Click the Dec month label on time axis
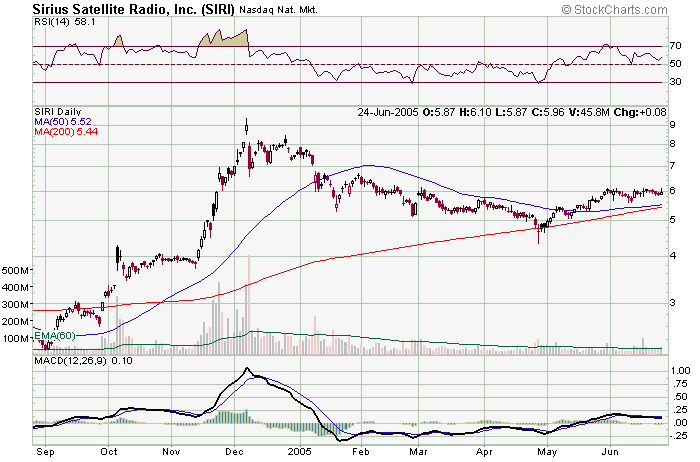 click(234, 452)
